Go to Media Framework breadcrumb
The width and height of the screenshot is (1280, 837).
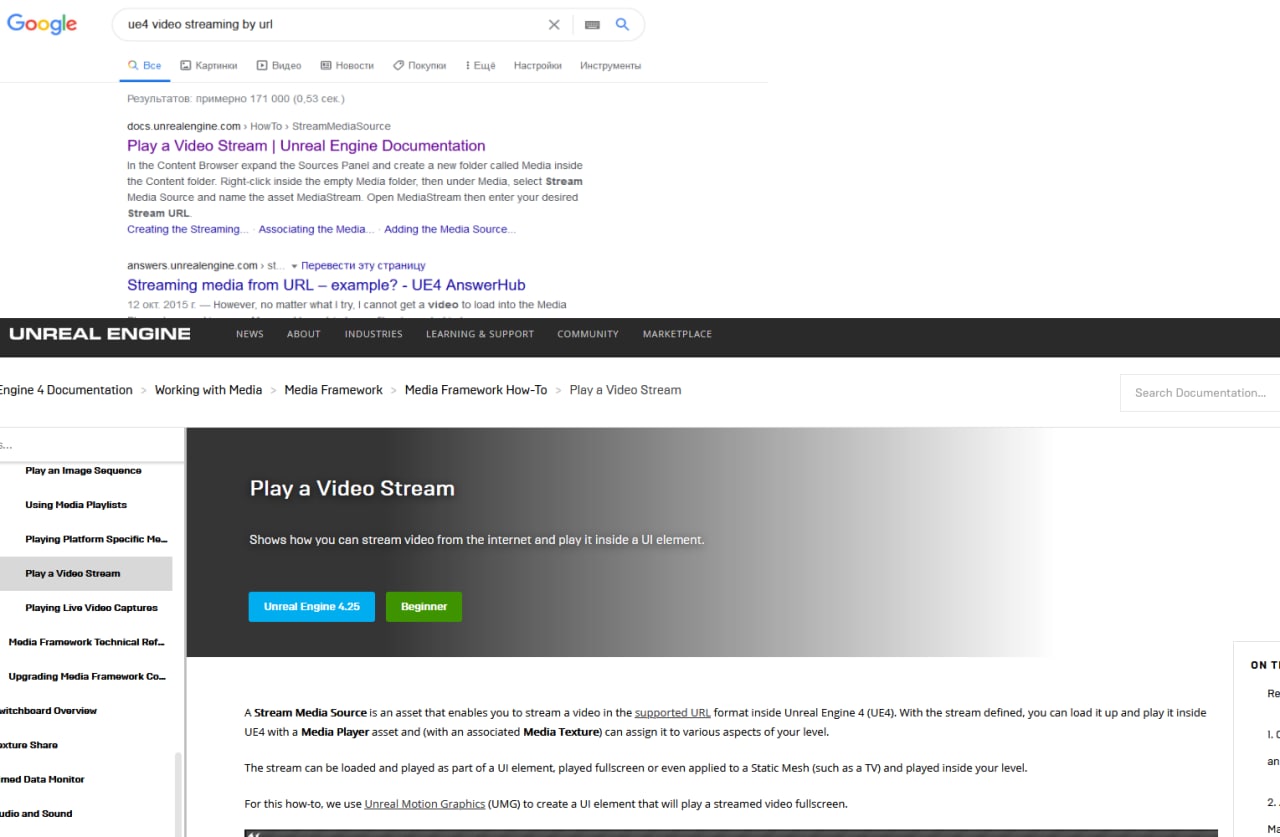(x=333, y=390)
